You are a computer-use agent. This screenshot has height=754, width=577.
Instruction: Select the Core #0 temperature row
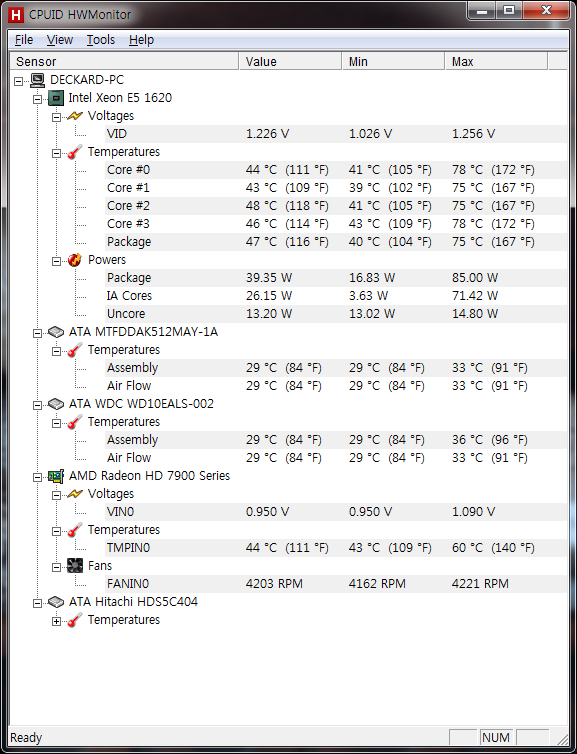point(336,170)
